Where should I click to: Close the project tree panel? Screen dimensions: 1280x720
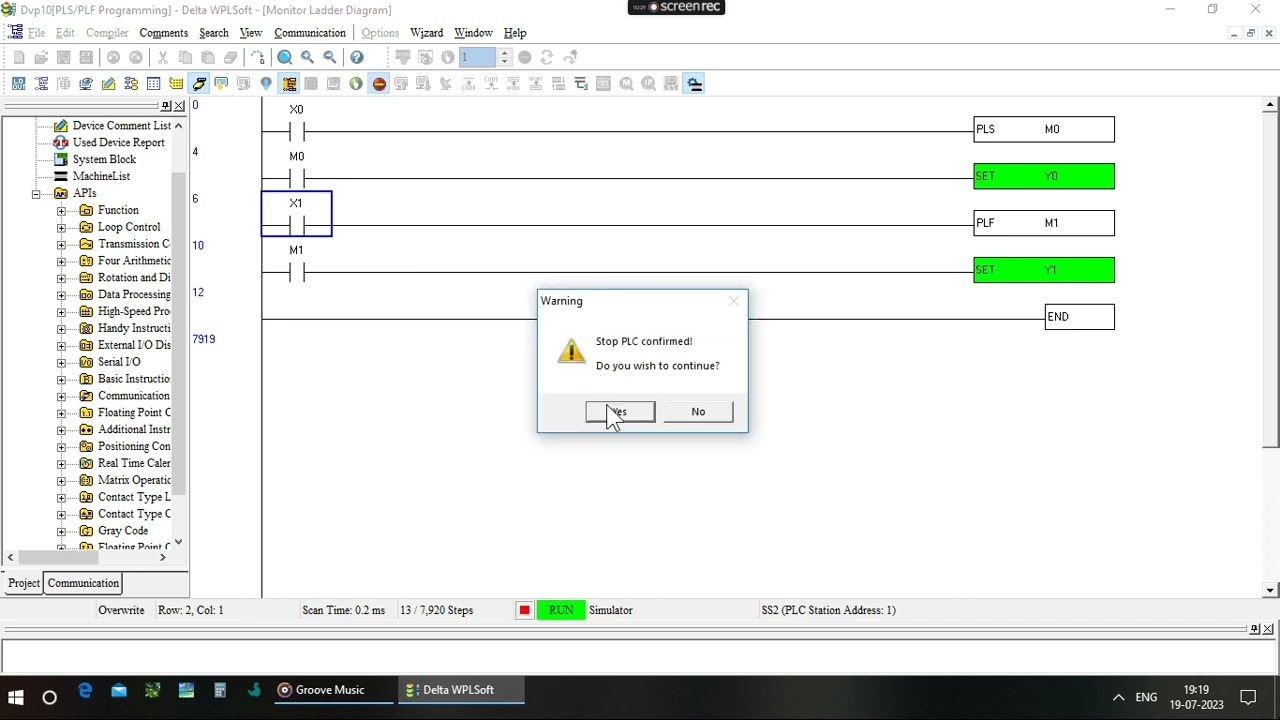pyautogui.click(x=179, y=105)
